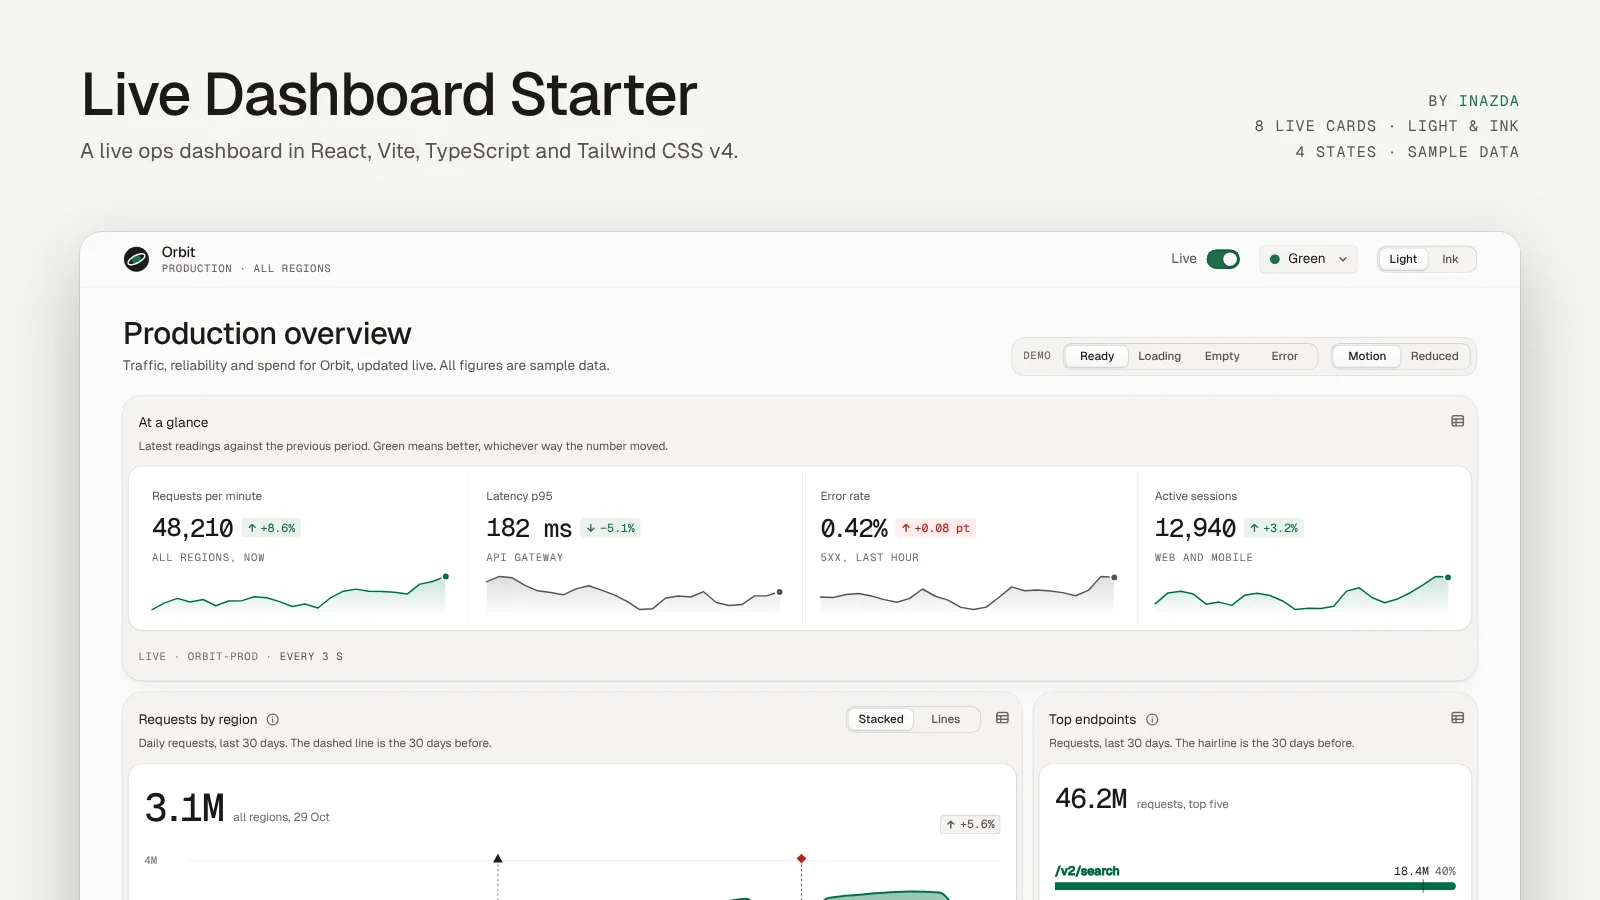The width and height of the screenshot is (1600, 900).
Task: Click the +0.08 pt error rate badge
Action: click(936, 528)
